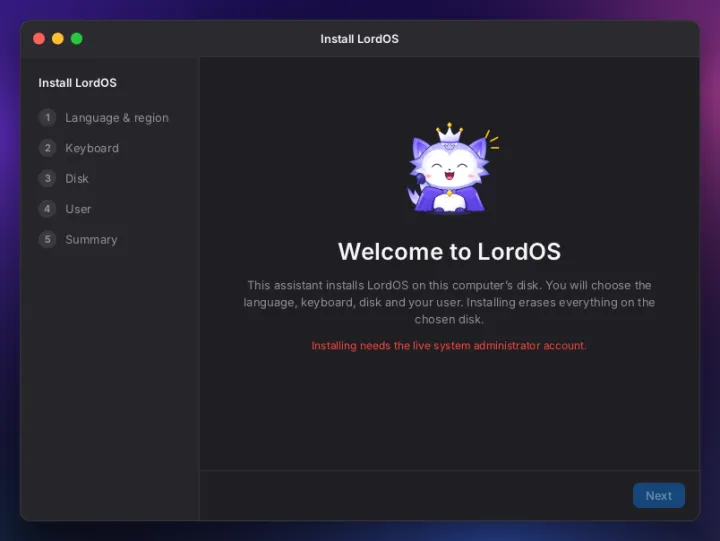Click the Install LordOS sidebar heading
Image resolution: width=720 pixels, height=541 pixels.
click(x=77, y=83)
